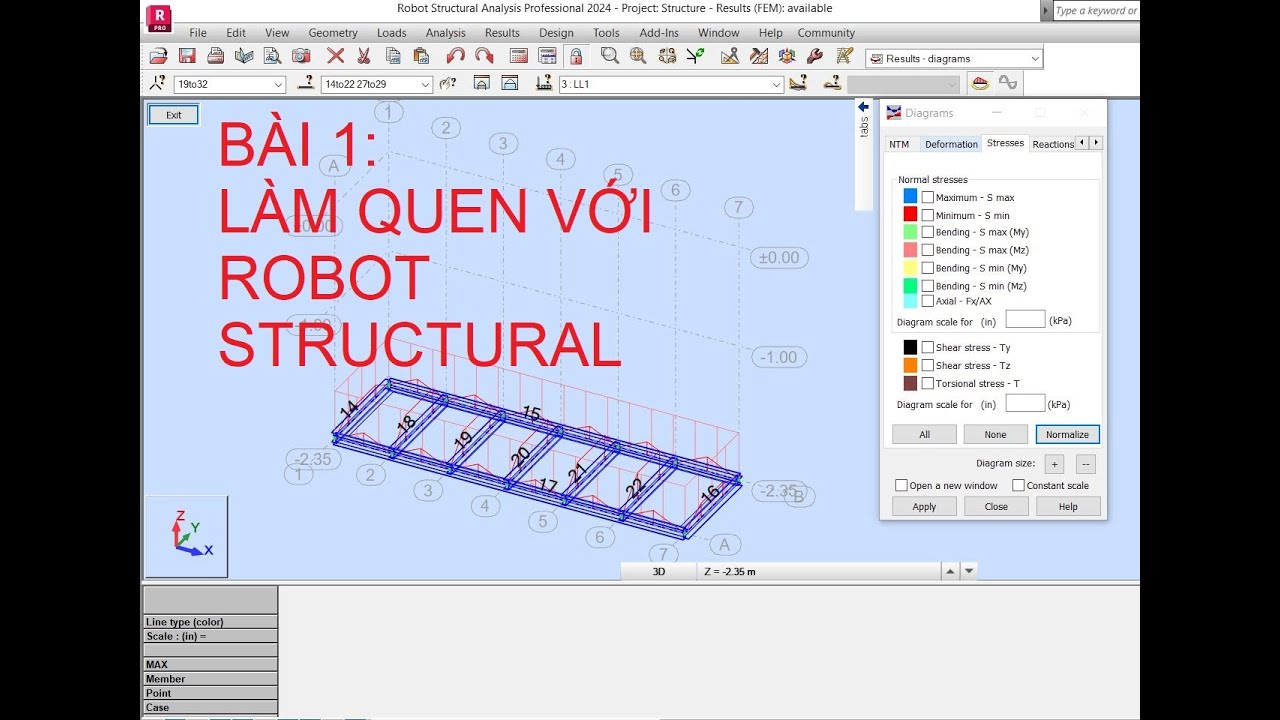The width and height of the screenshot is (1280, 720).
Task: Click brown swatch for Torsional stress - T
Action: [x=910, y=383]
